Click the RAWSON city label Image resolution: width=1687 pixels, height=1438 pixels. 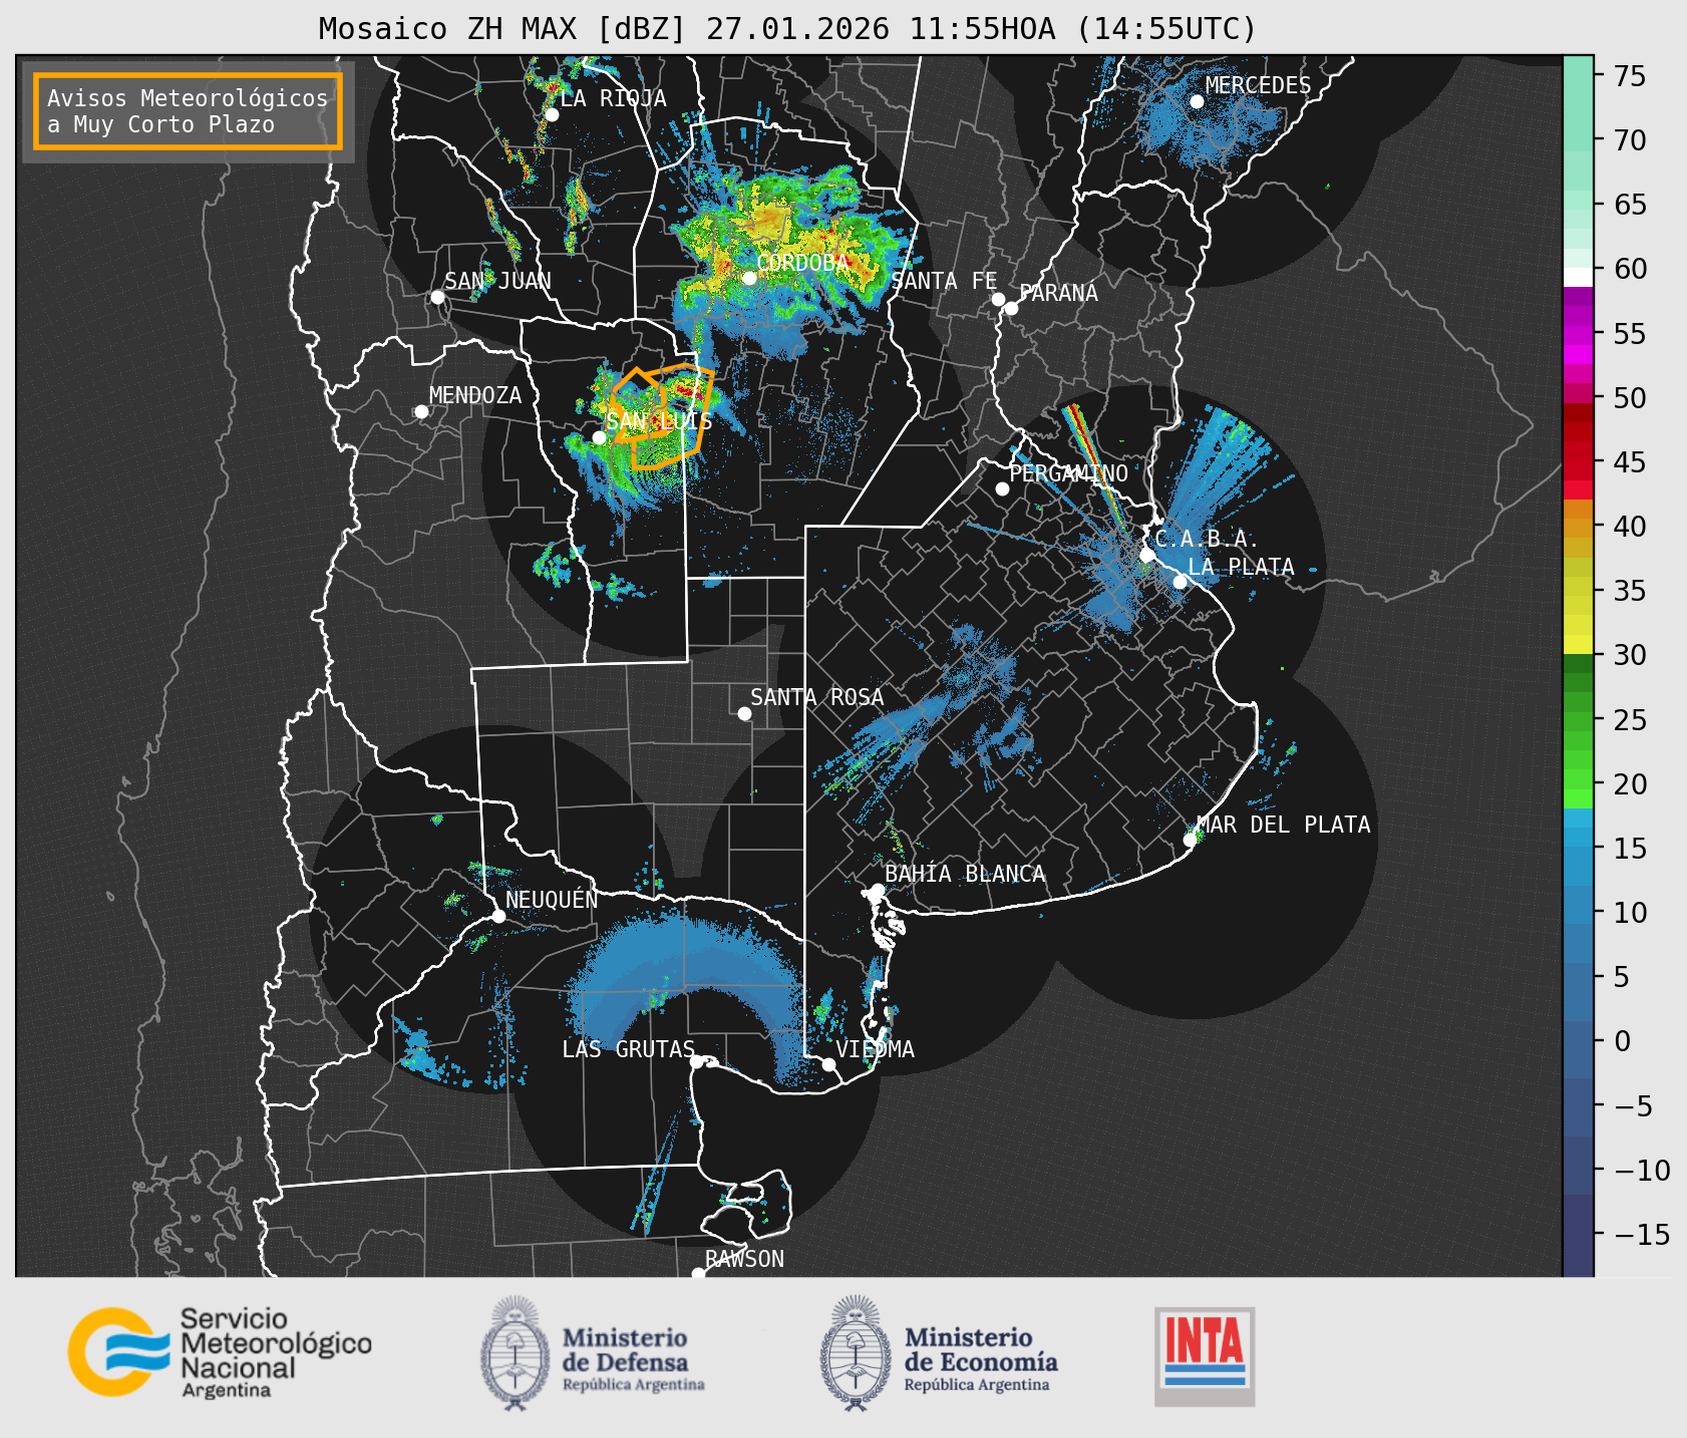[x=744, y=1259]
